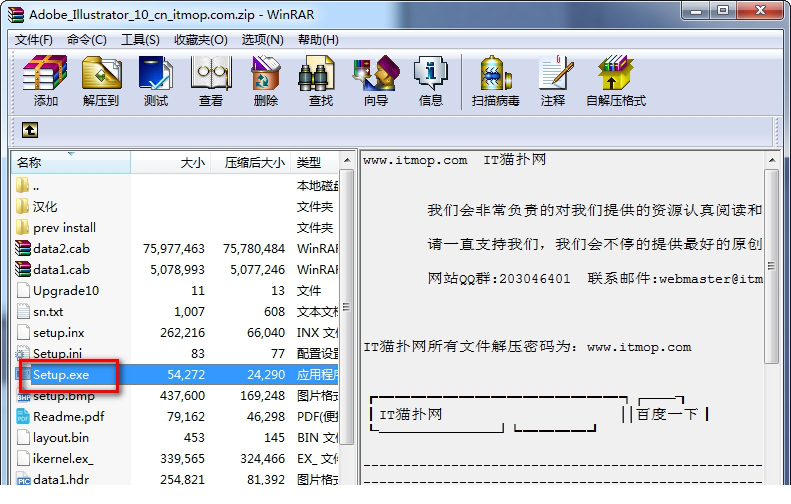791x504 pixels.
Task: Click the data1.hdr file icon
Action: (23, 479)
